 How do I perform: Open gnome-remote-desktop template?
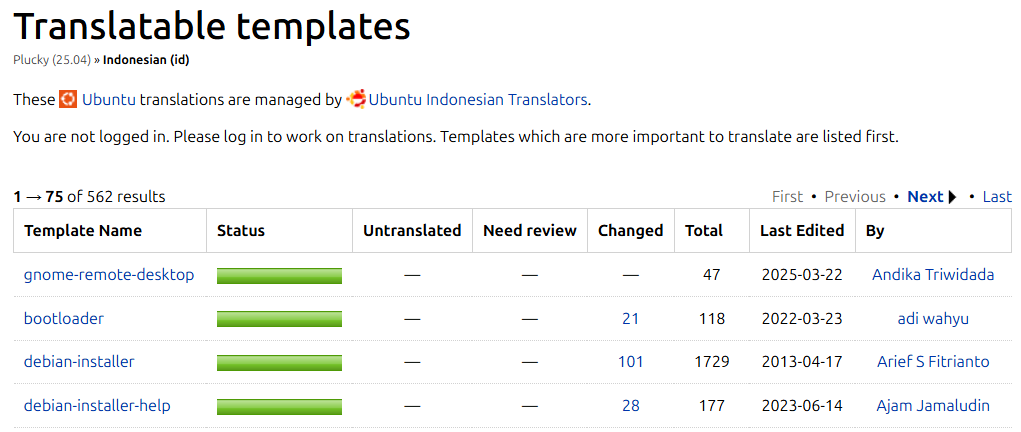(109, 275)
